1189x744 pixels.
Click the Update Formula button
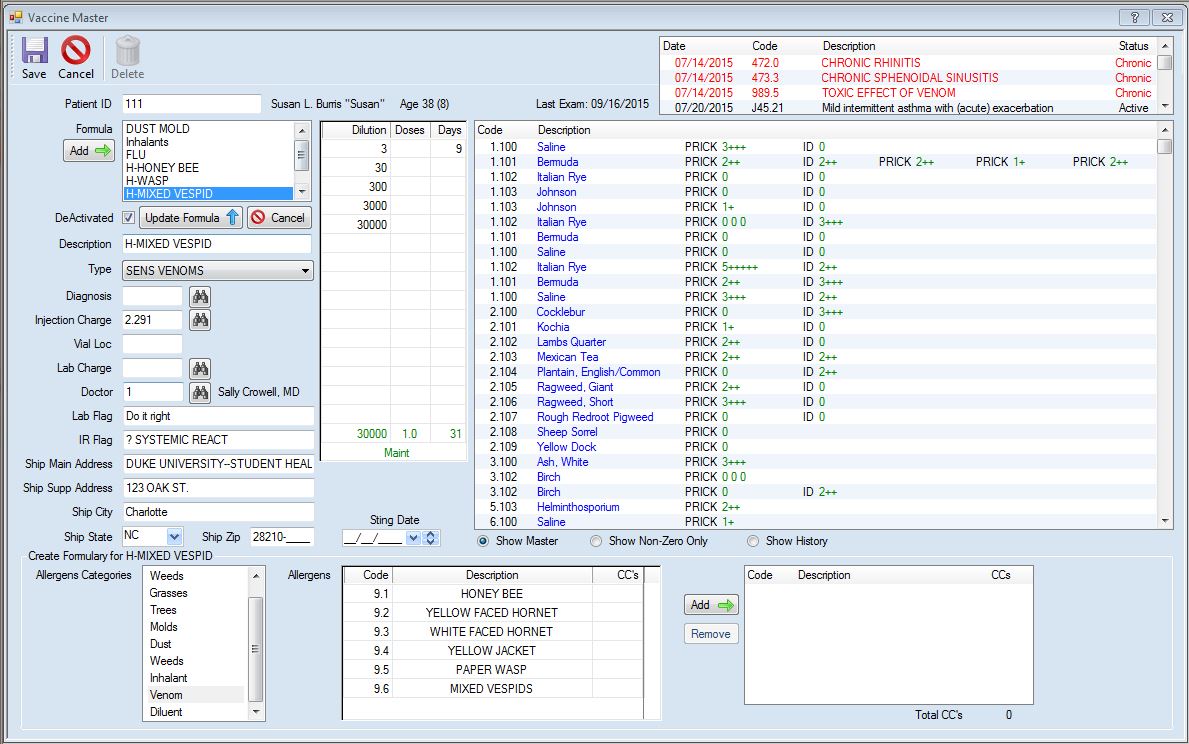click(x=191, y=218)
